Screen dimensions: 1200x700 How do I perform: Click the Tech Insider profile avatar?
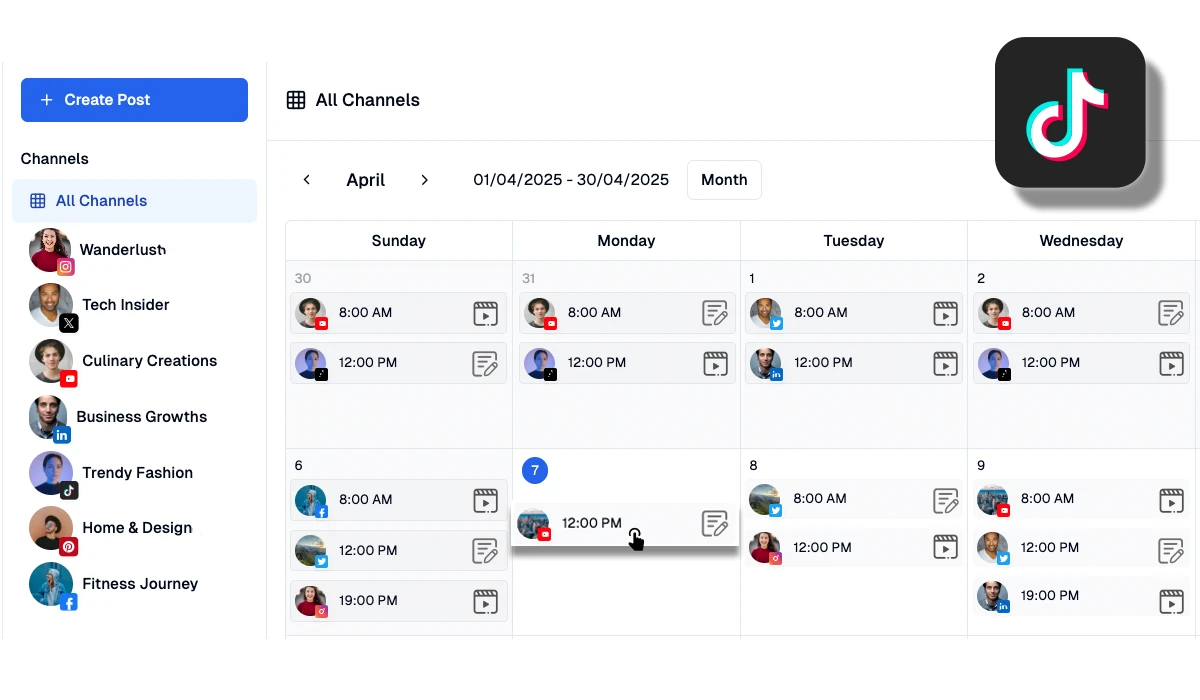(x=50, y=305)
